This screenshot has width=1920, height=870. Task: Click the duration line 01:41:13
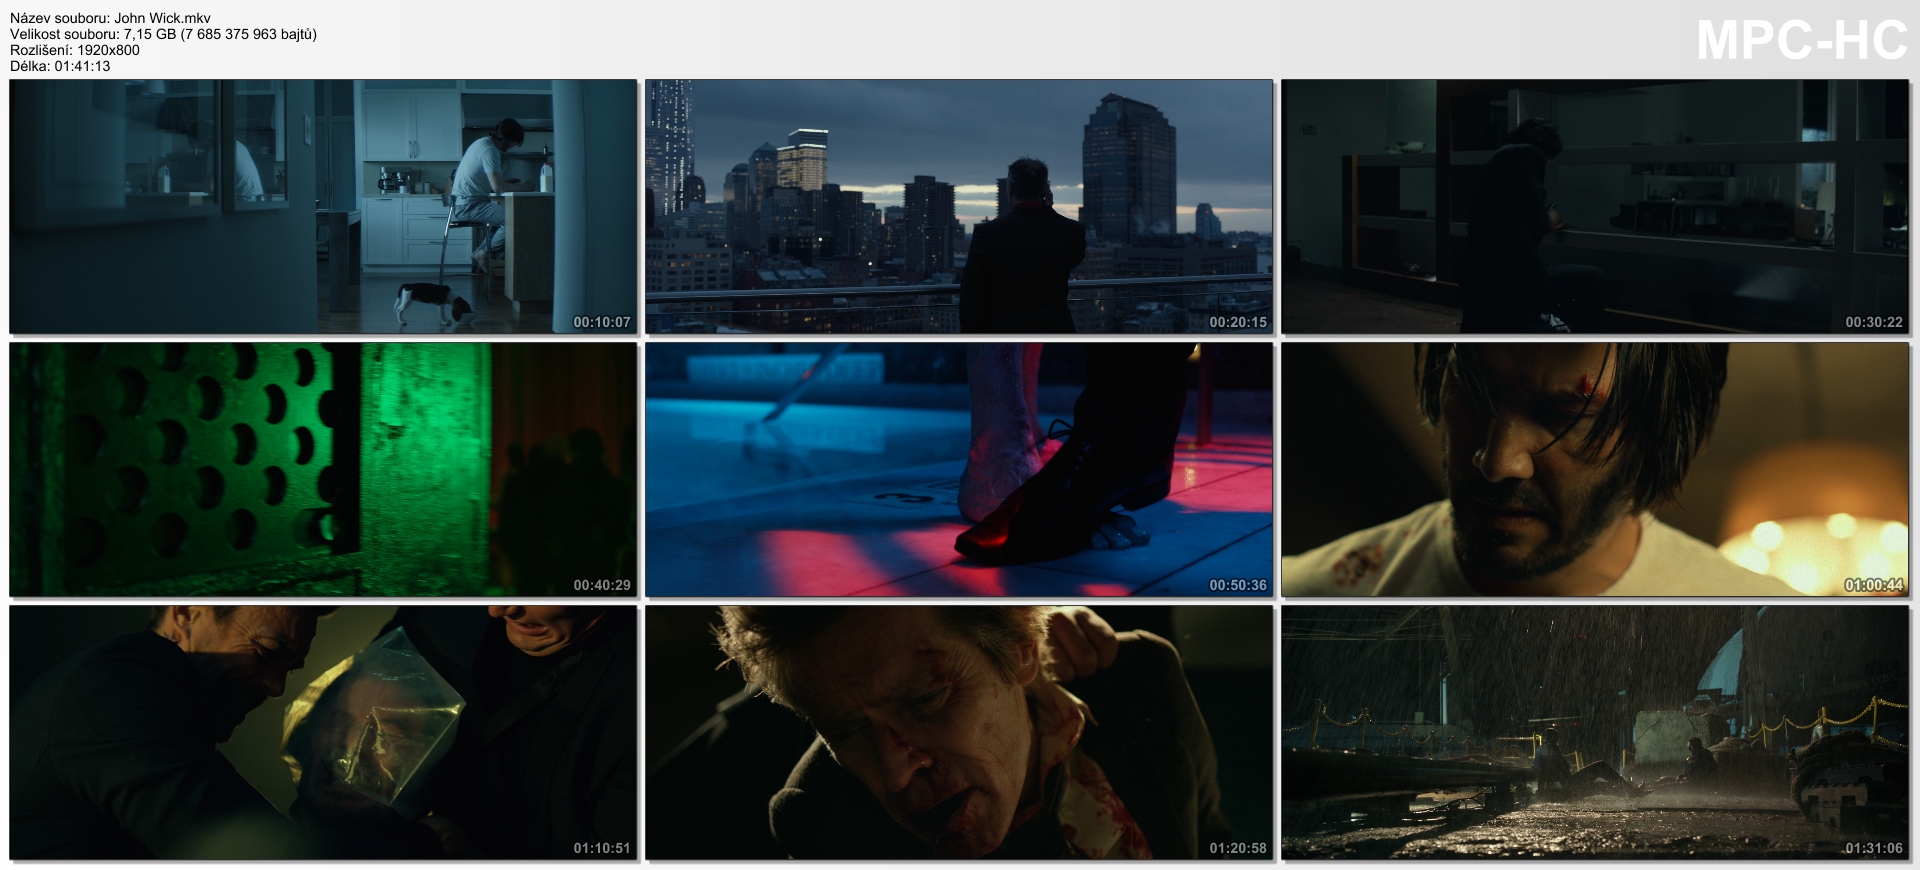60,66
